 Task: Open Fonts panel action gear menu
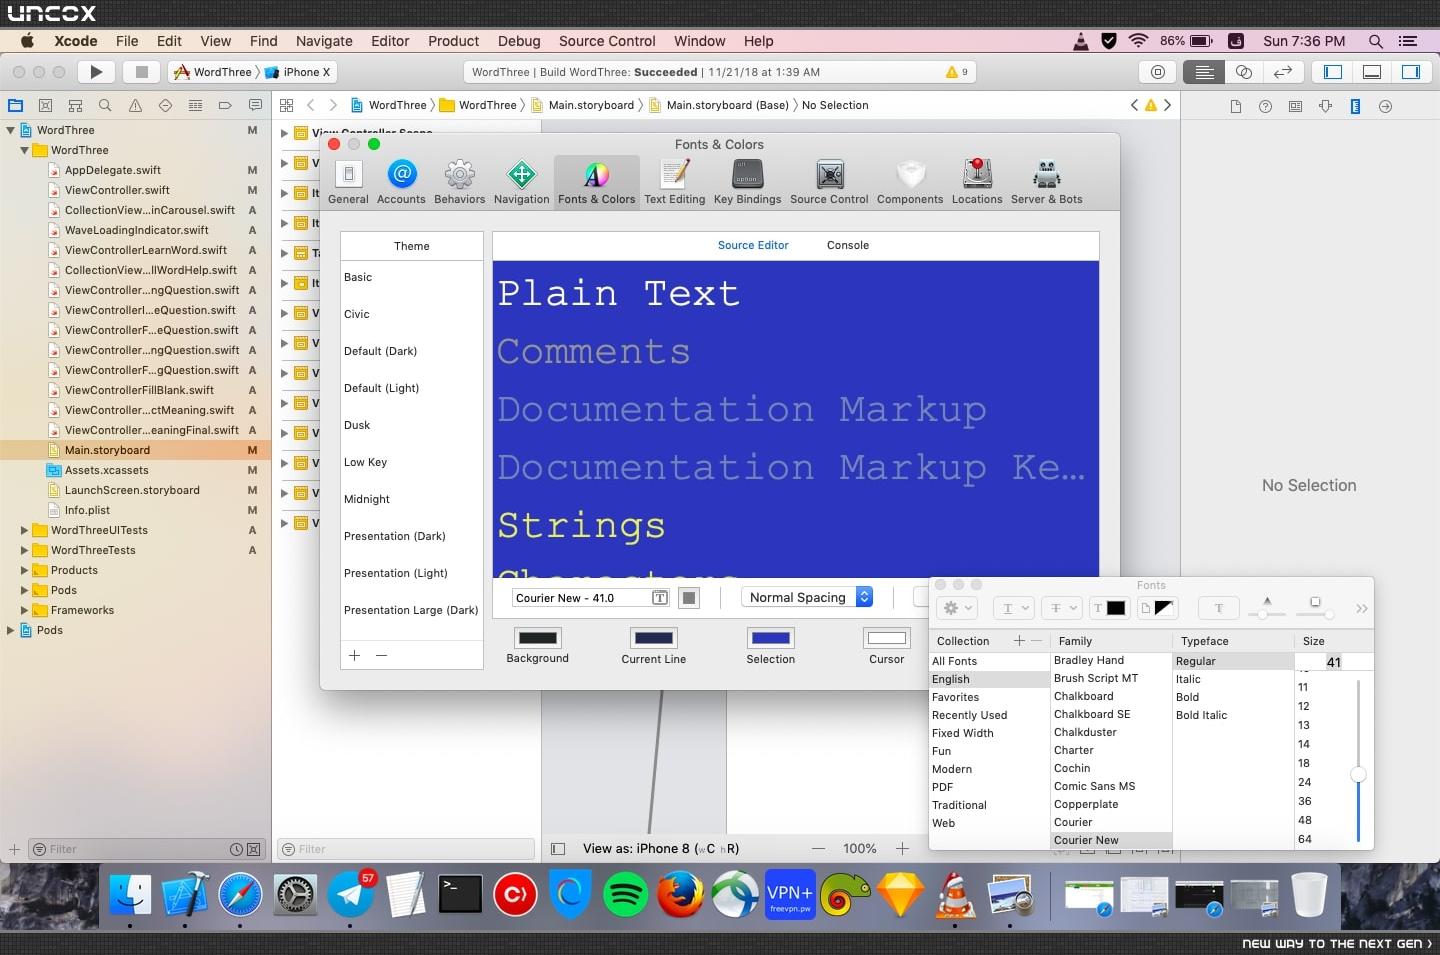pos(958,608)
